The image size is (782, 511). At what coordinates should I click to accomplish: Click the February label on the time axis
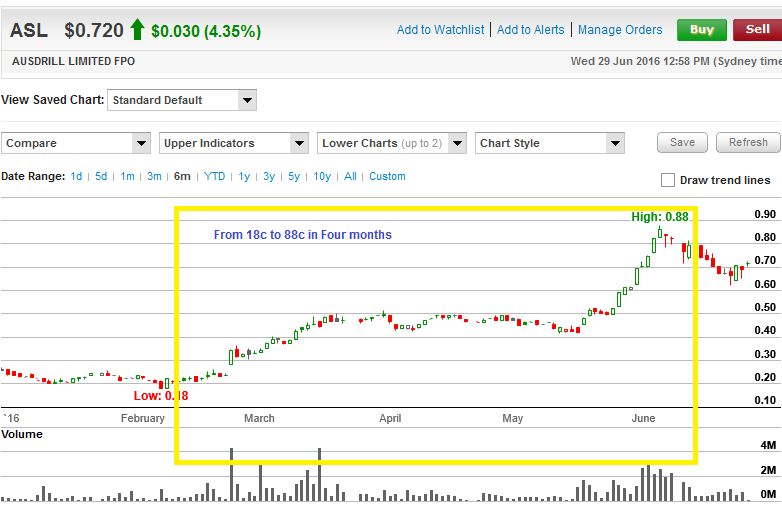(143, 418)
